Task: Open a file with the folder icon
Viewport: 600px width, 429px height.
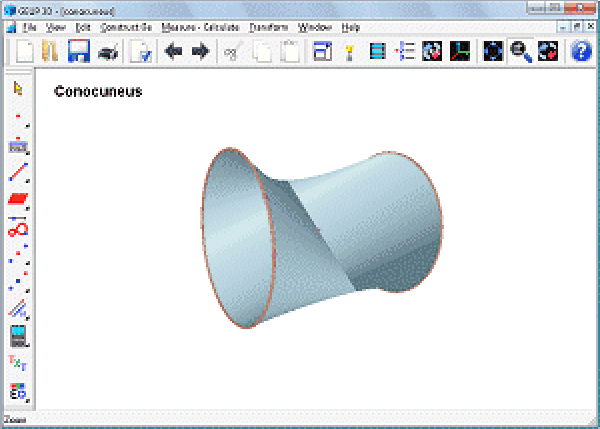Action: 52,52
